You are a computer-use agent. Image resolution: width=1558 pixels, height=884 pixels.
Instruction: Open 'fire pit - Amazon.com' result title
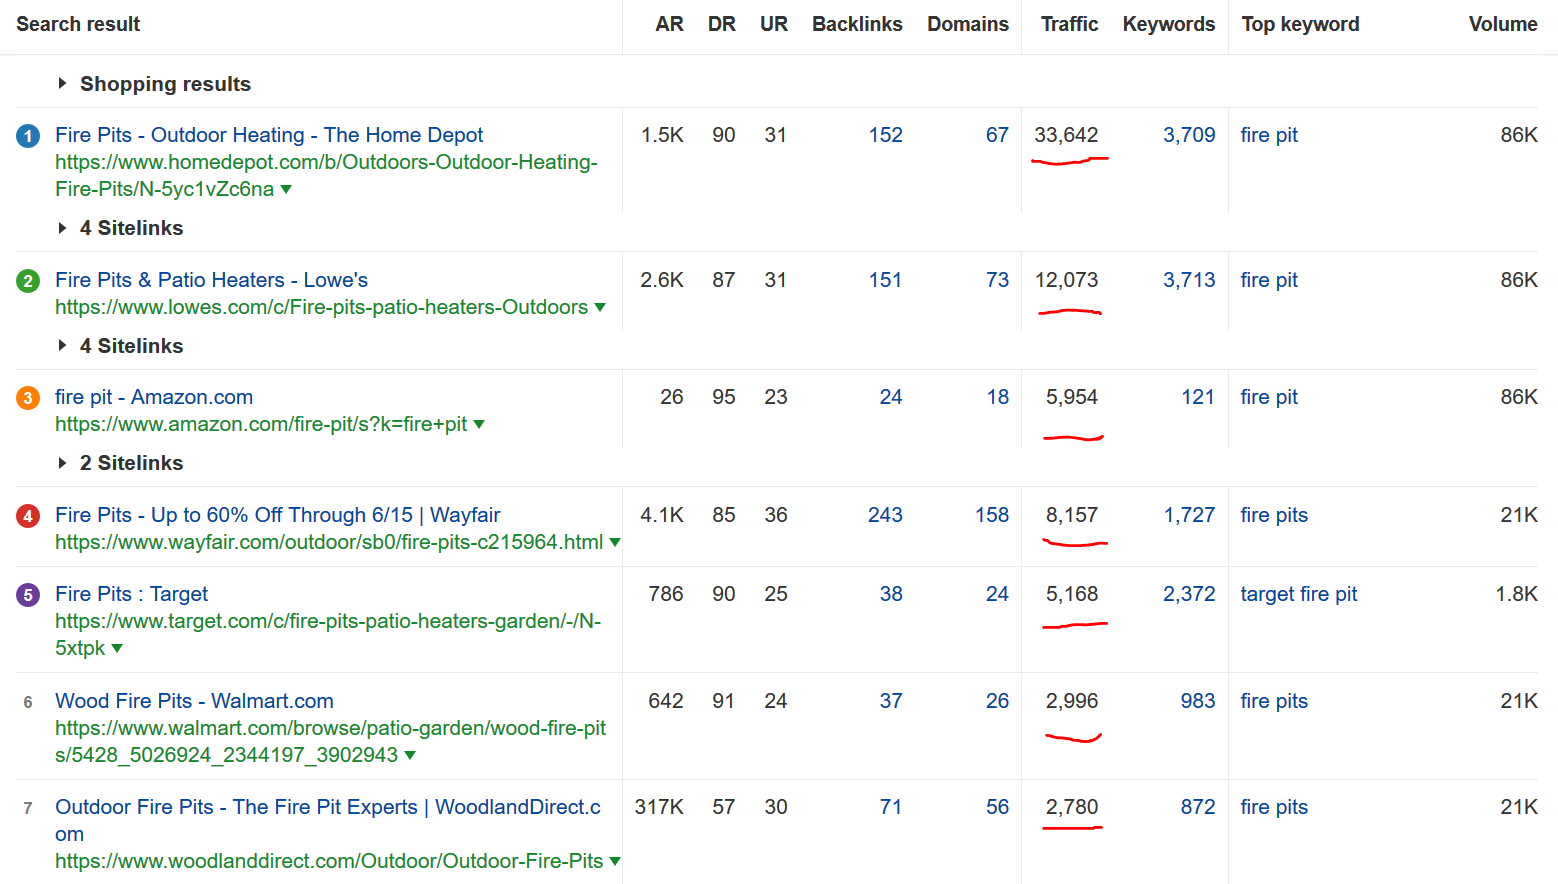(154, 397)
